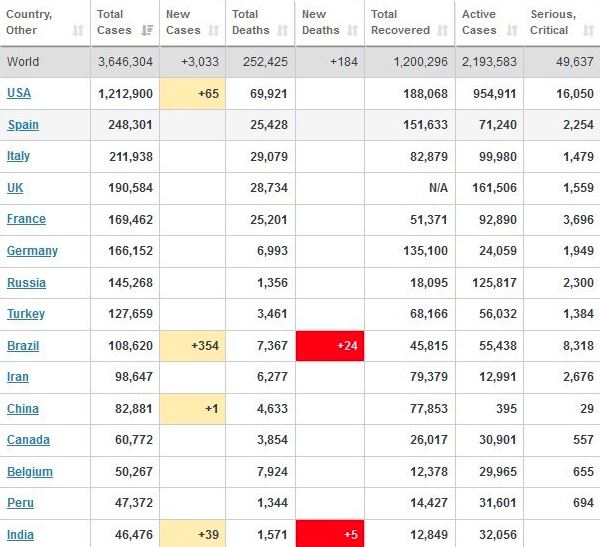The image size is (600, 547).
Task: Click the Total Deaths sort arrows
Action: point(283,30)
